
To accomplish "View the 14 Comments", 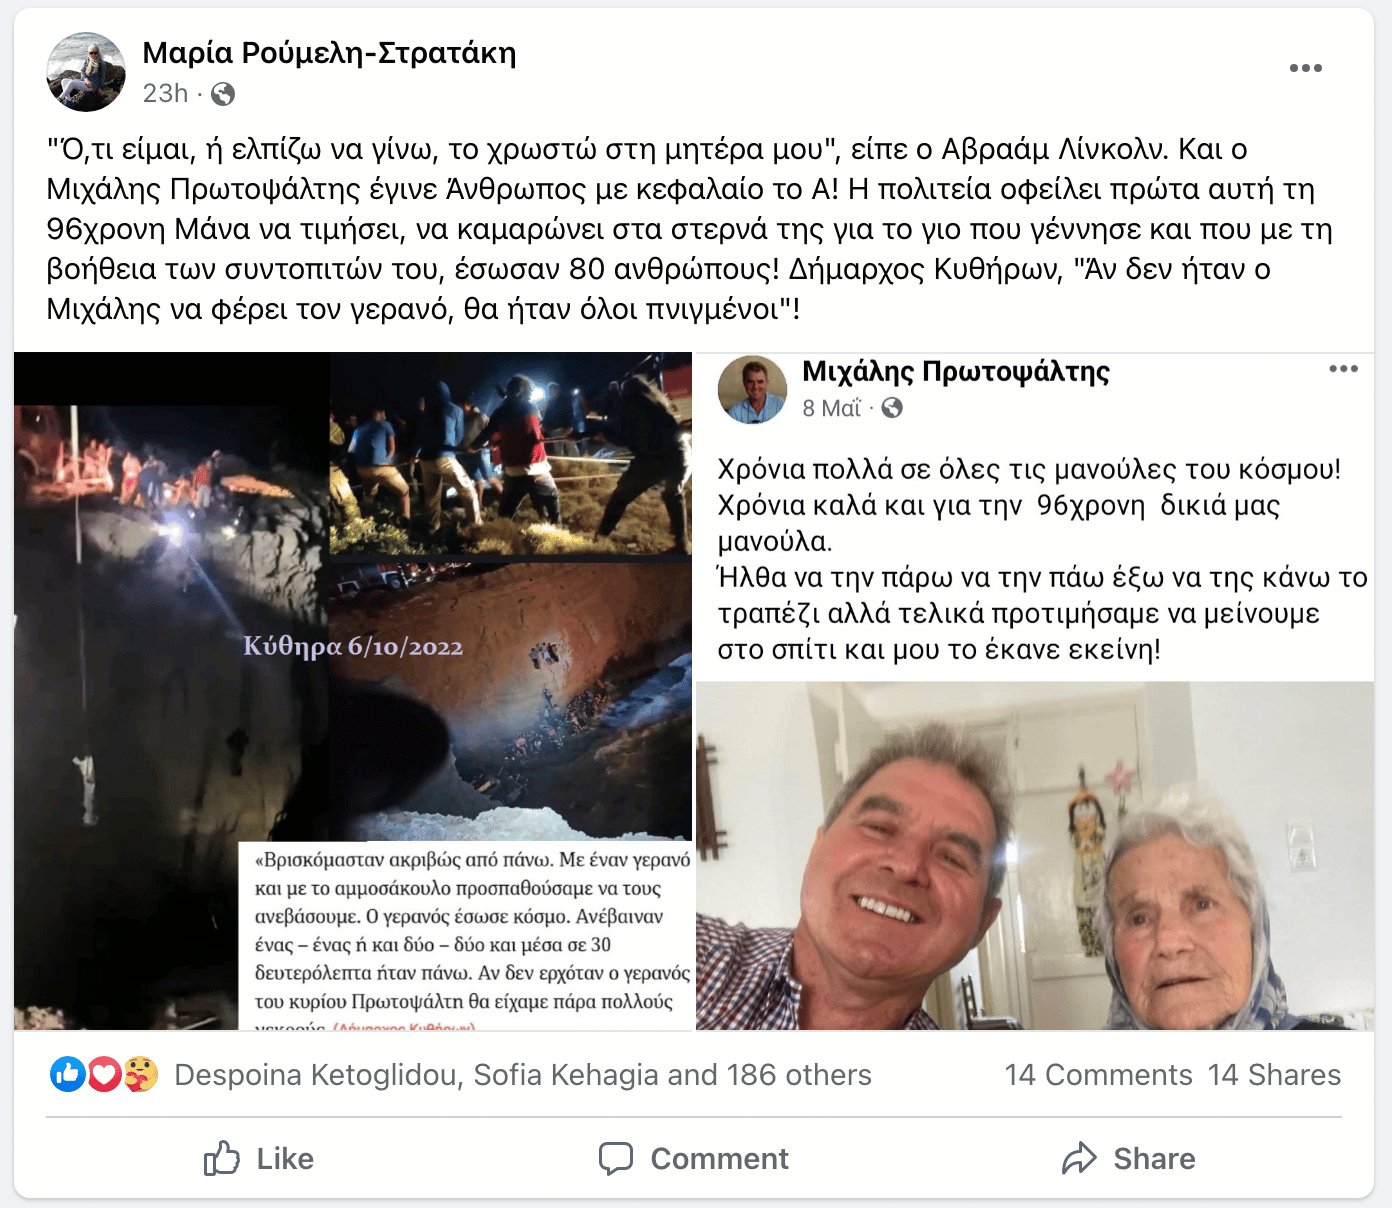I will coord(1098,1075).
